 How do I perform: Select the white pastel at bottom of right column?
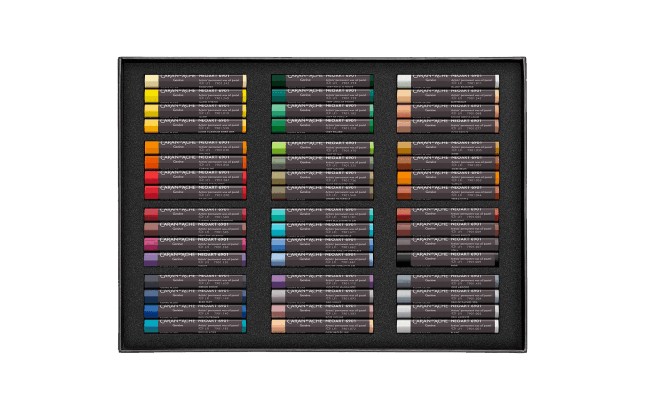click(x=448, y=326)
